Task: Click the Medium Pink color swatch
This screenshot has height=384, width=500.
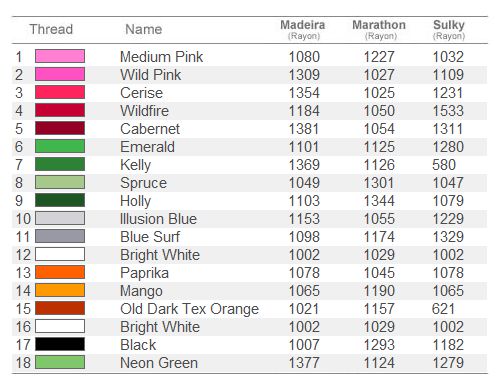Action: pyautogui.click(x=60, y=56)
